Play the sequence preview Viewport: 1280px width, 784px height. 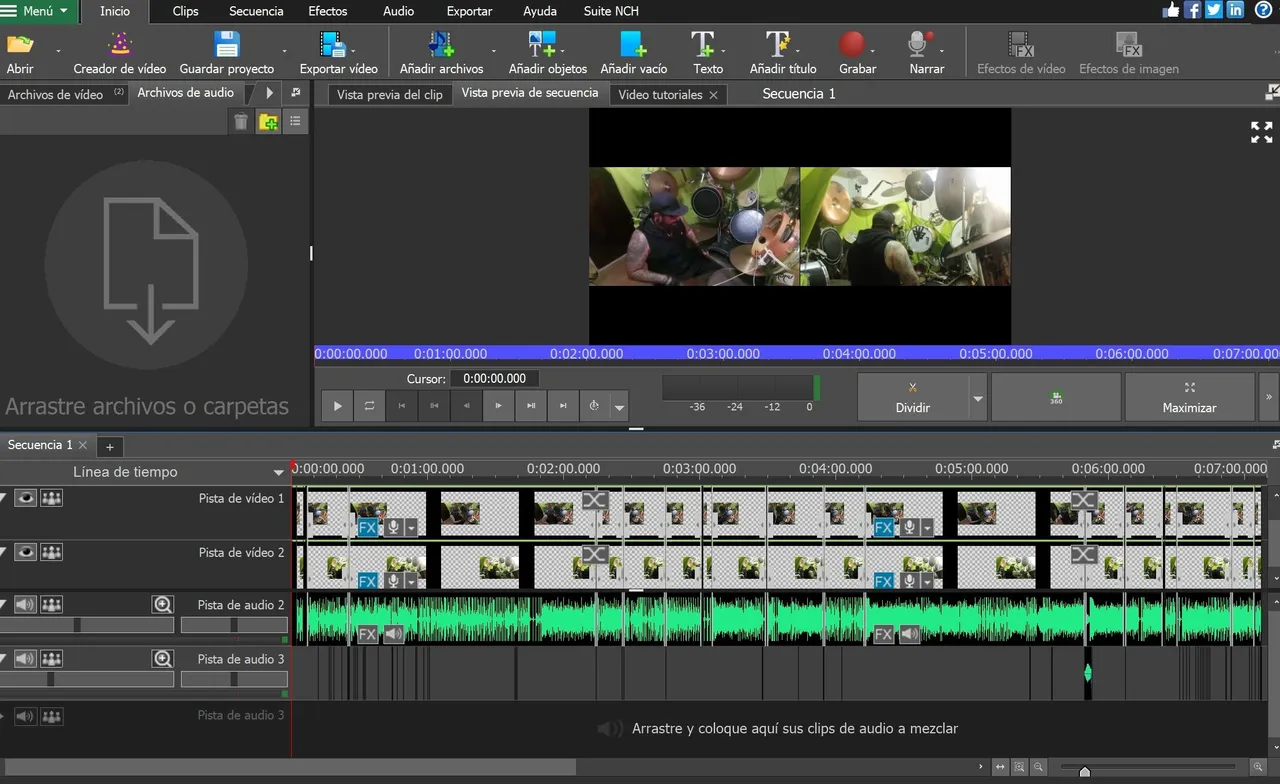coord(338,405)
